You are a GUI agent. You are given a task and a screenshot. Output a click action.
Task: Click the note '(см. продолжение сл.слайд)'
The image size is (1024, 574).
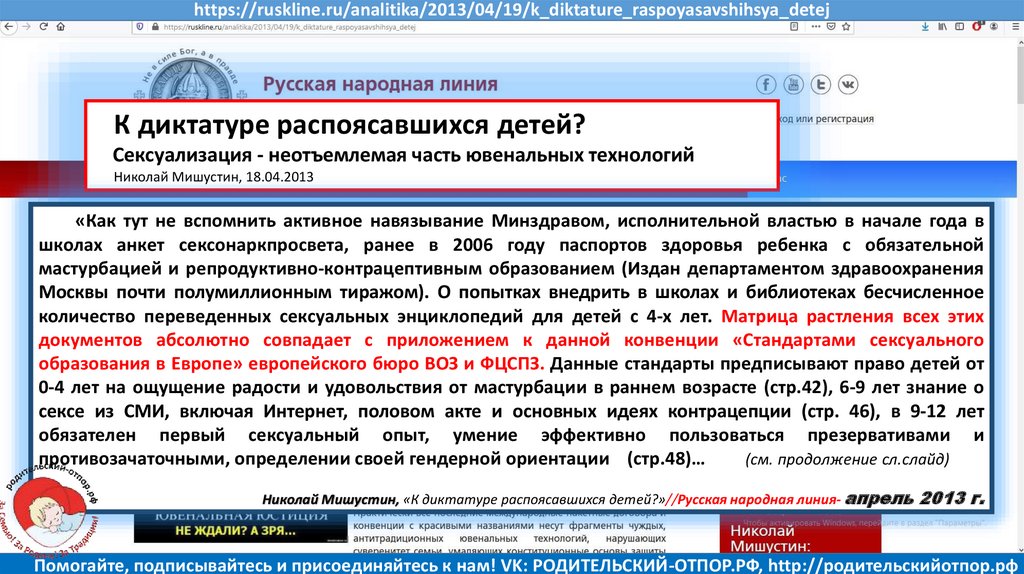pyautogui.click(x=847, y=459)
